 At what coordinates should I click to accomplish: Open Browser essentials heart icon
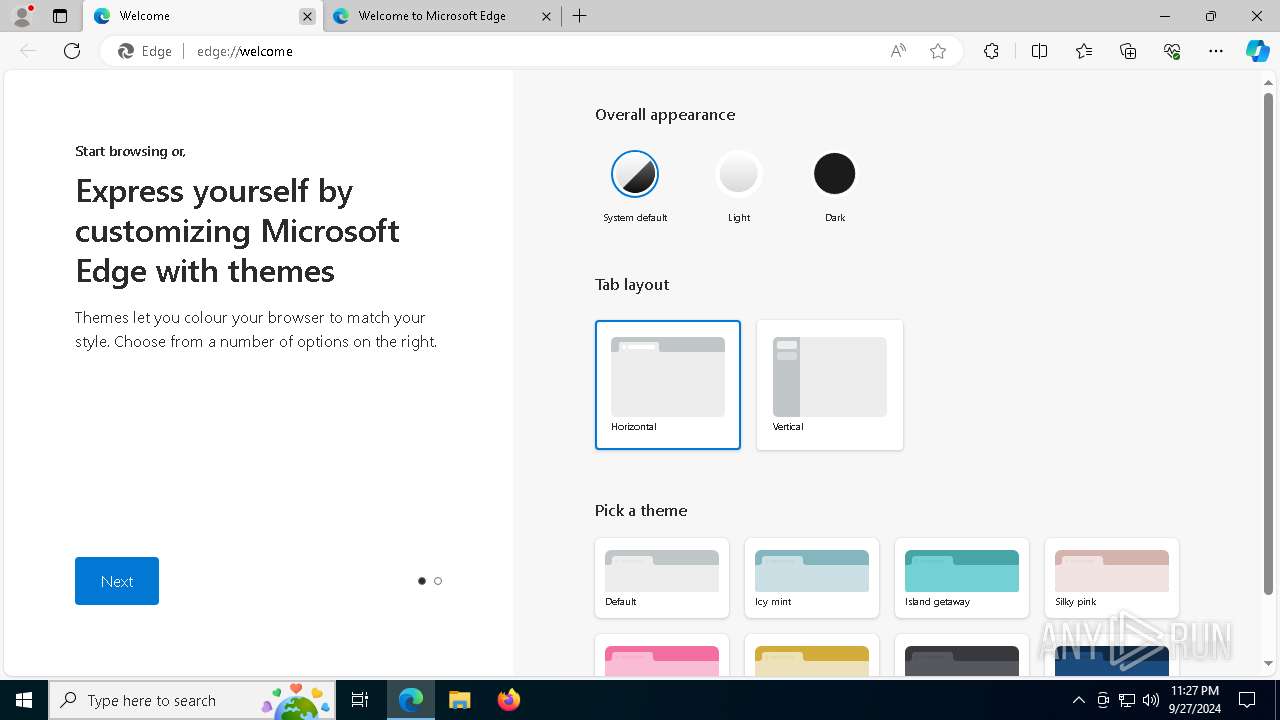[1172, 51]
